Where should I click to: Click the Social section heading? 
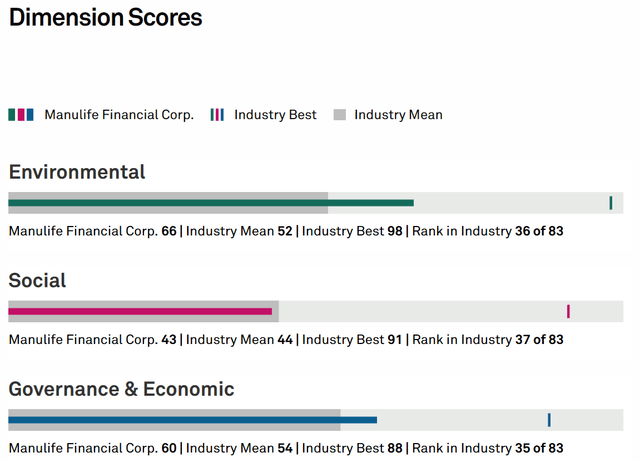(x=37, y=280)
